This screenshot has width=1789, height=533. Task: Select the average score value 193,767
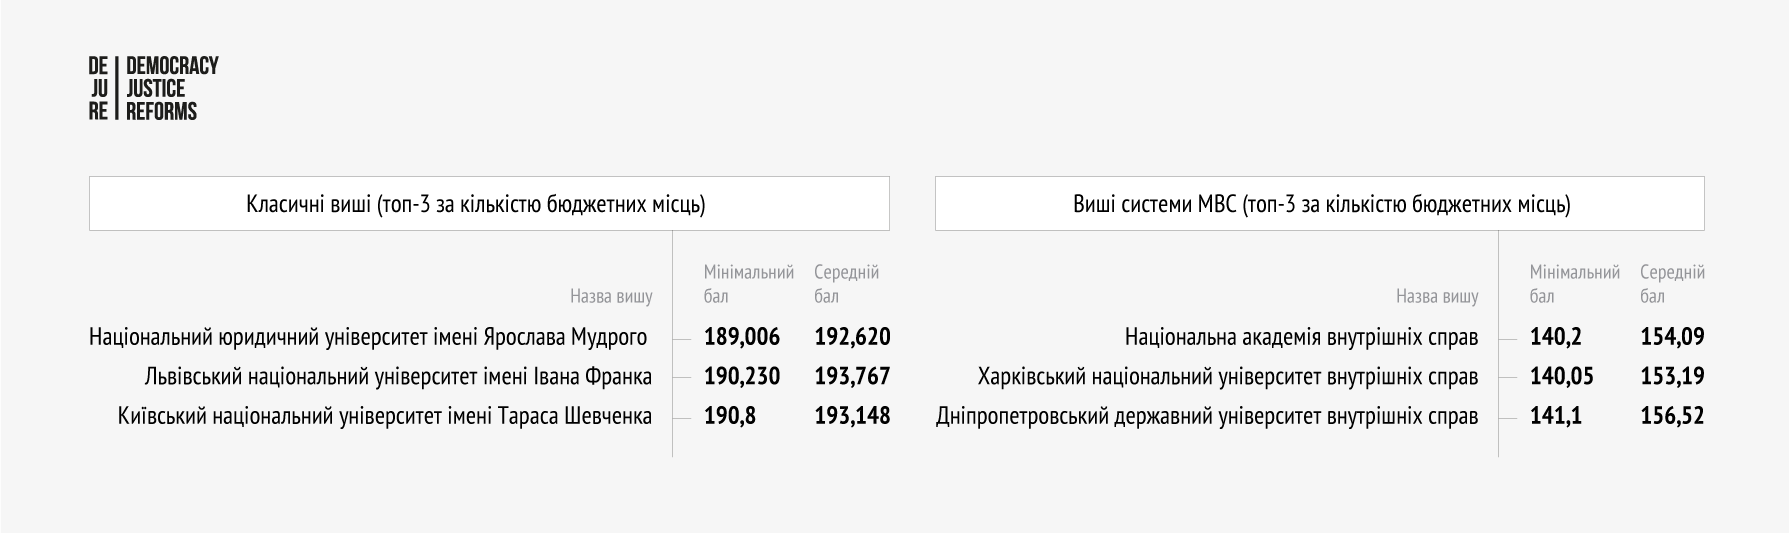[852, 377]
